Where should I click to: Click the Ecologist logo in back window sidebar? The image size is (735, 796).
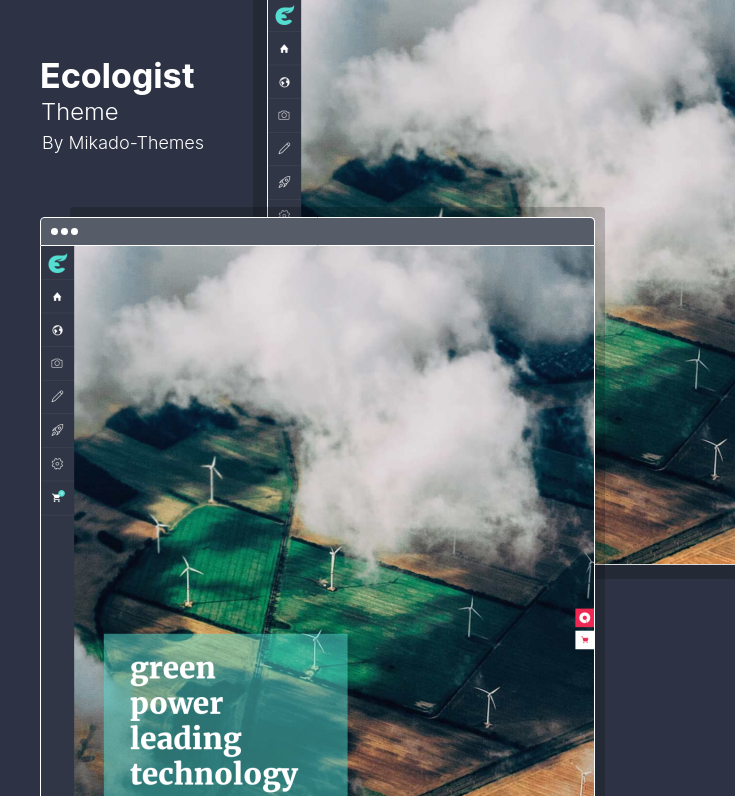point(284,15)
